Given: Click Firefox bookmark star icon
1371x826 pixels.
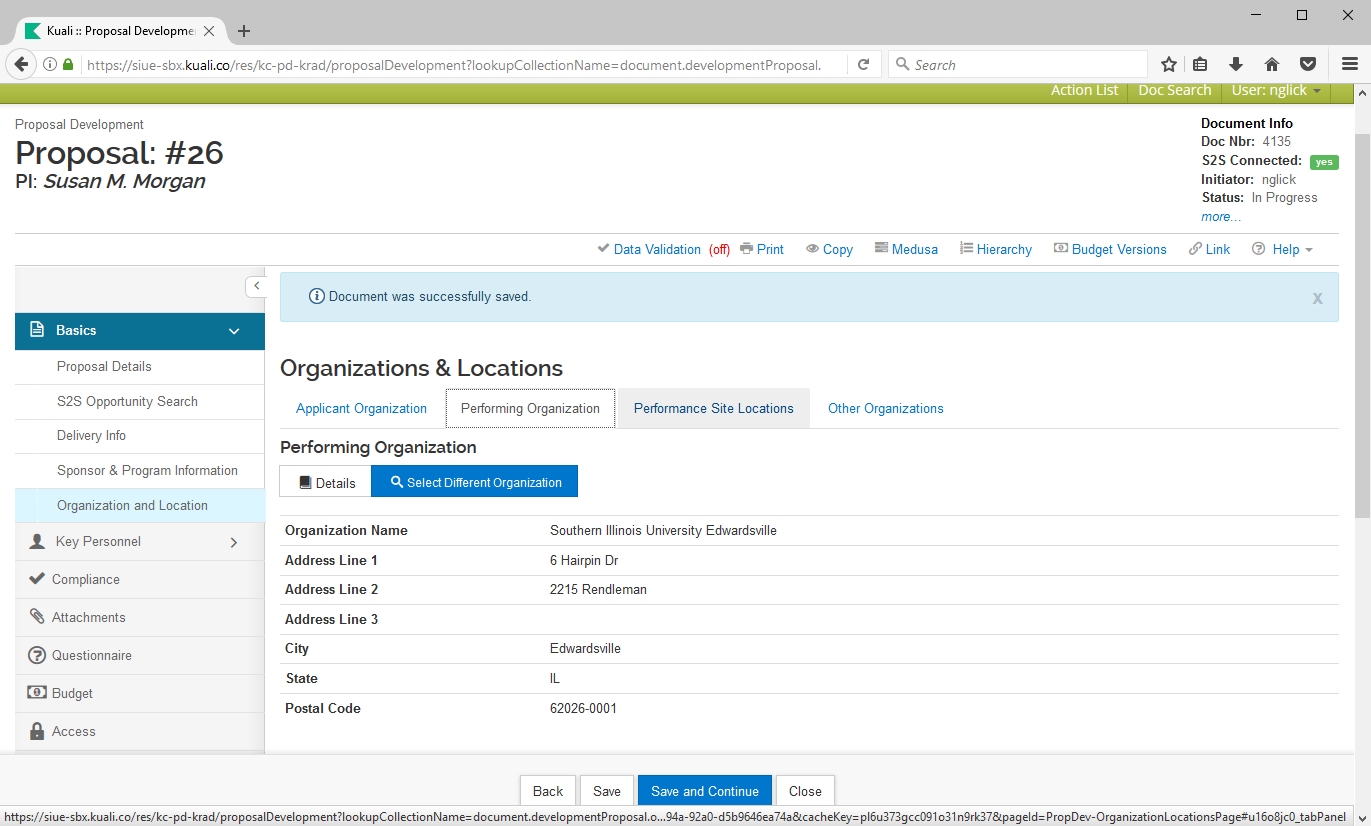Looking at the screenshot, I should click(x=1168, y=65).
